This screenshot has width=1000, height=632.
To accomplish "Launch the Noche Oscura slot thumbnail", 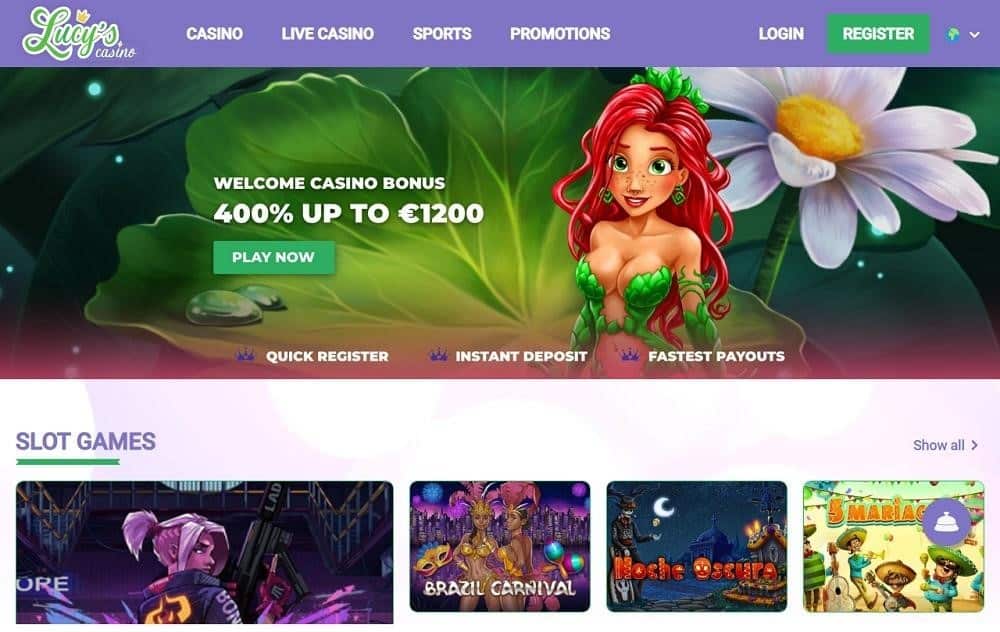I will [696, 547].
